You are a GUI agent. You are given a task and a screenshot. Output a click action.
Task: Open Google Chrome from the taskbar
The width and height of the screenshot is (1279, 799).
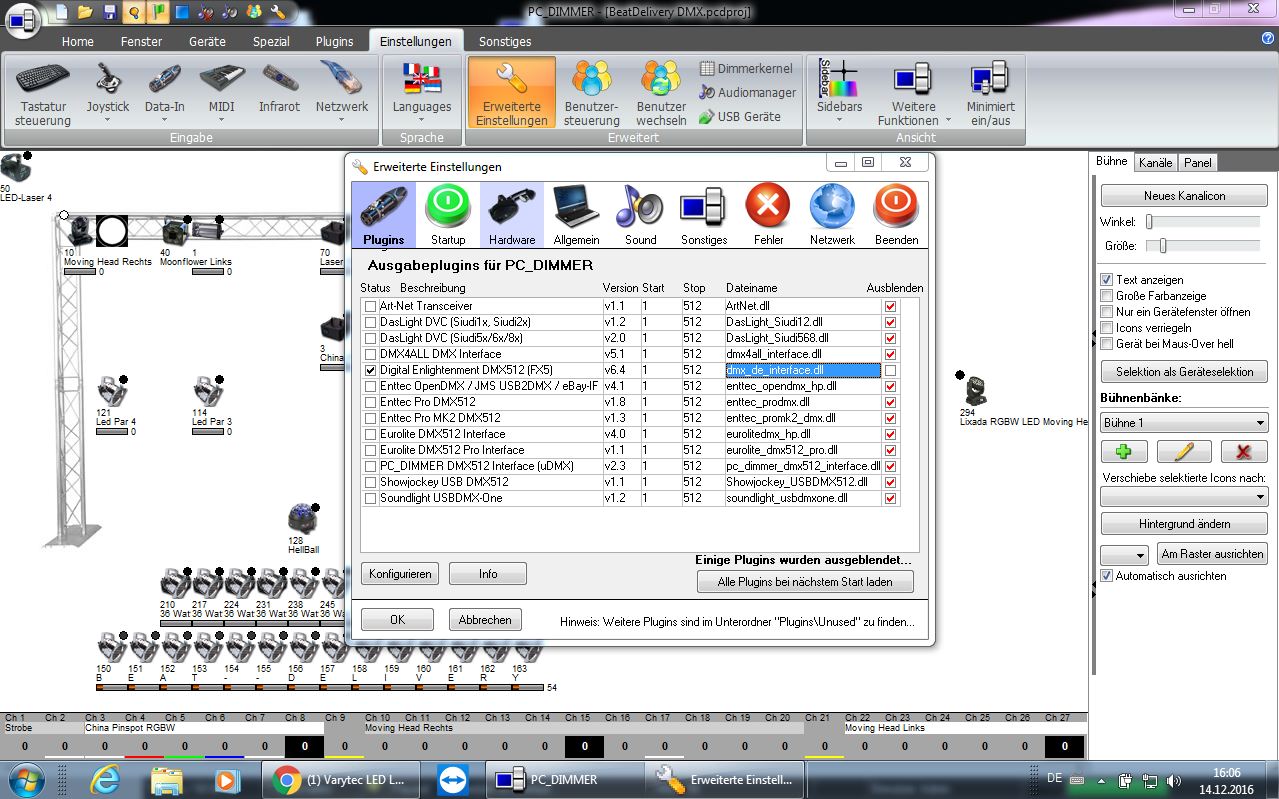pyautogui.click(x=339, y=780)
